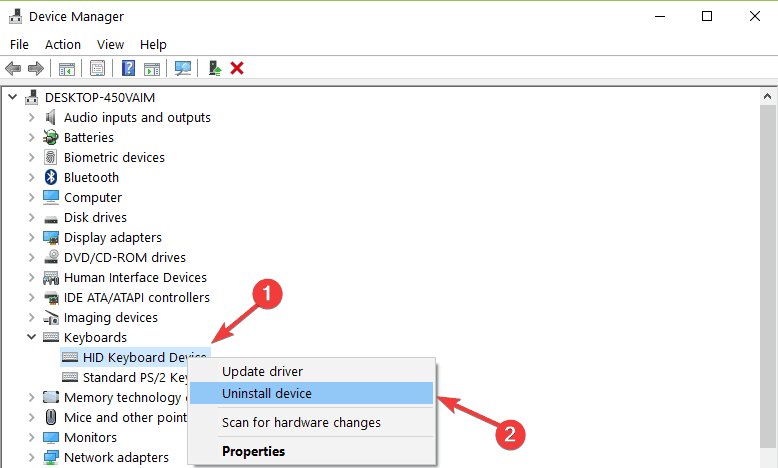Choose Update driver from context menu
Viewport: 778px width, 468px height.
pos(312,371)
